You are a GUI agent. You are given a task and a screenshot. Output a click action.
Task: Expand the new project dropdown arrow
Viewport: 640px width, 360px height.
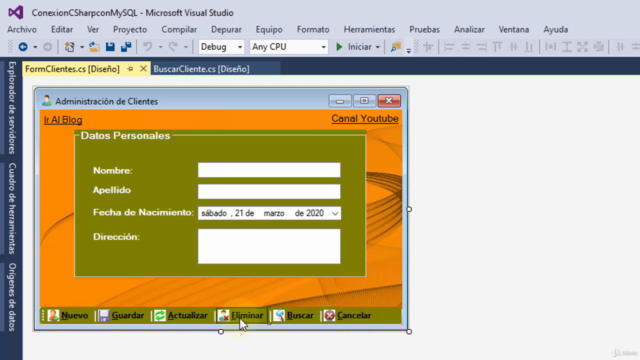(82, 47)
